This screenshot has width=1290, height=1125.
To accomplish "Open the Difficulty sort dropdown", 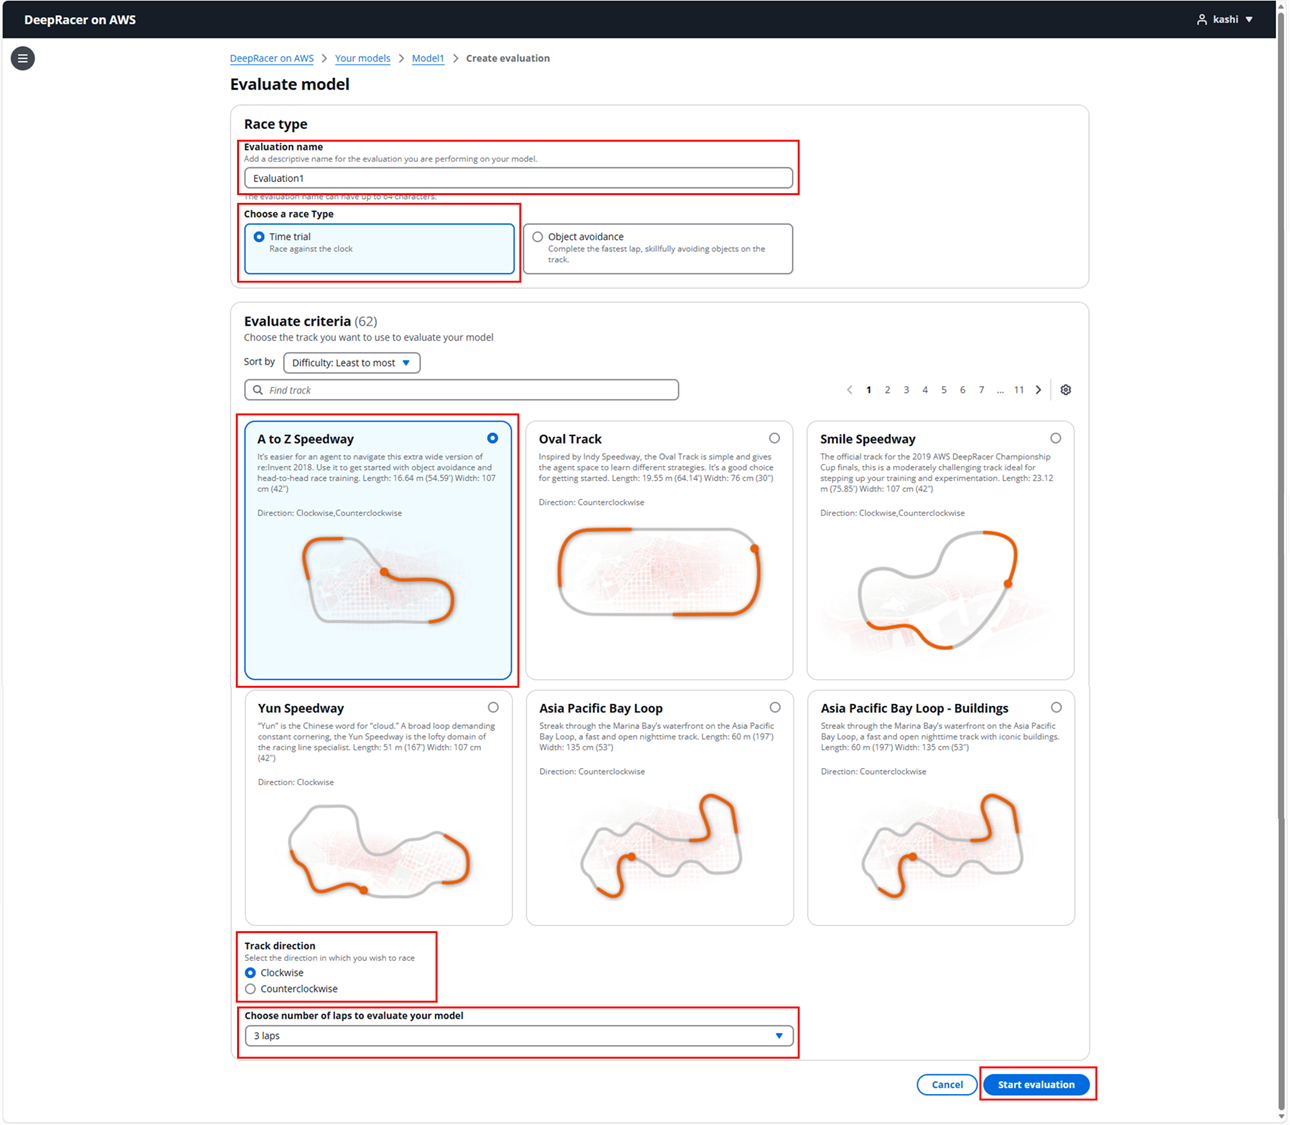I will pos(351,362).
